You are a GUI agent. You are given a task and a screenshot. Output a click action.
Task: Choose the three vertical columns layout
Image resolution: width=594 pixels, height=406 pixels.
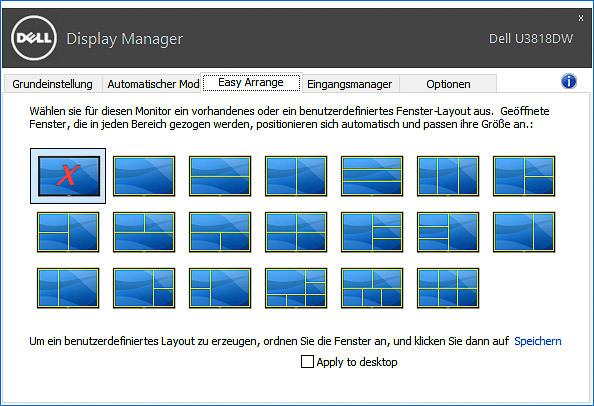coord(448,176)
